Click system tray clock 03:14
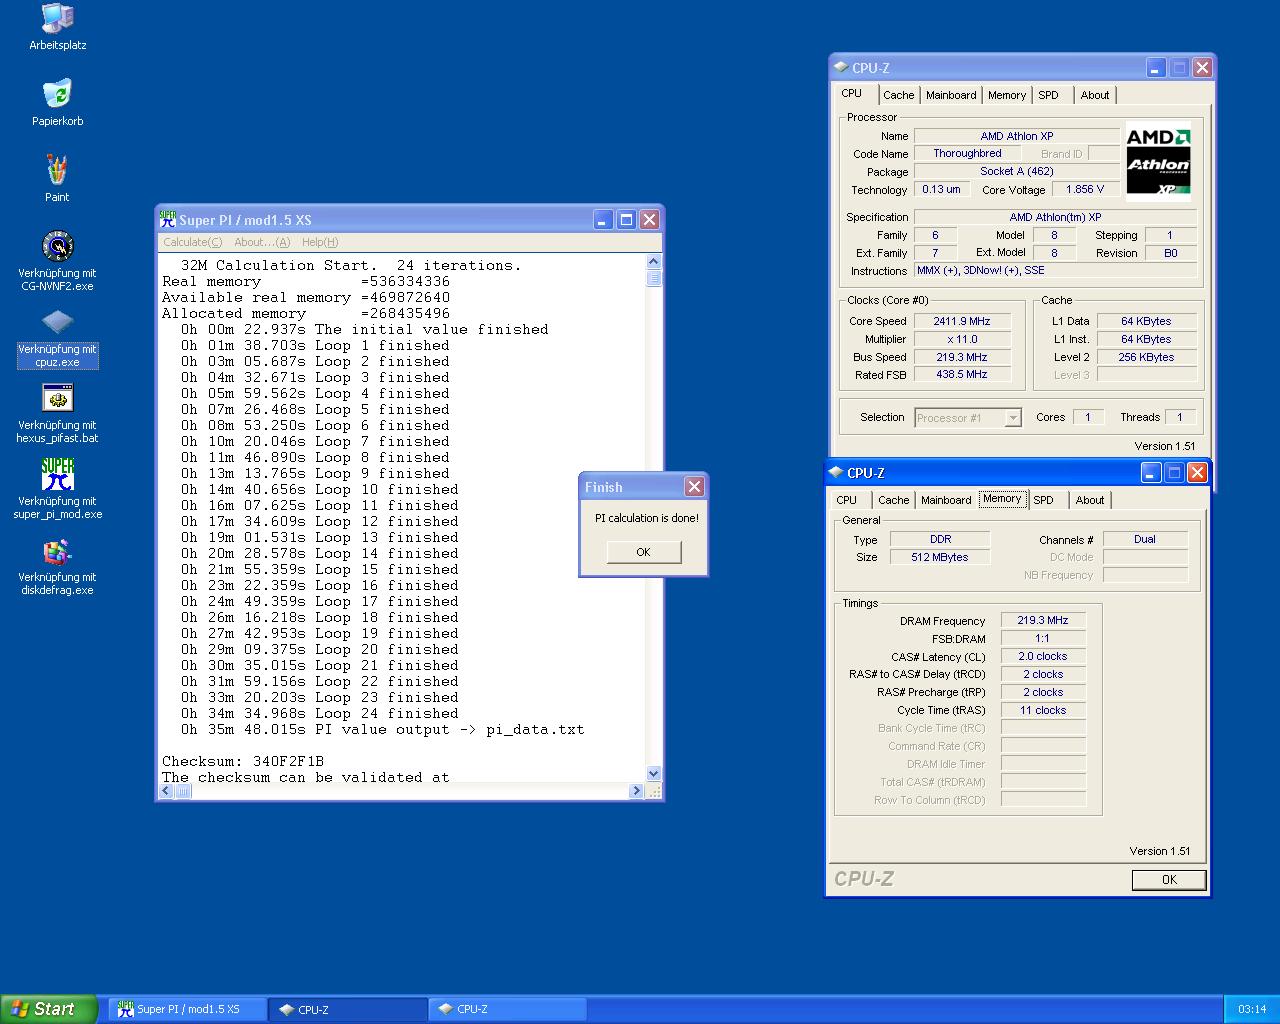 (1252, 1009)
